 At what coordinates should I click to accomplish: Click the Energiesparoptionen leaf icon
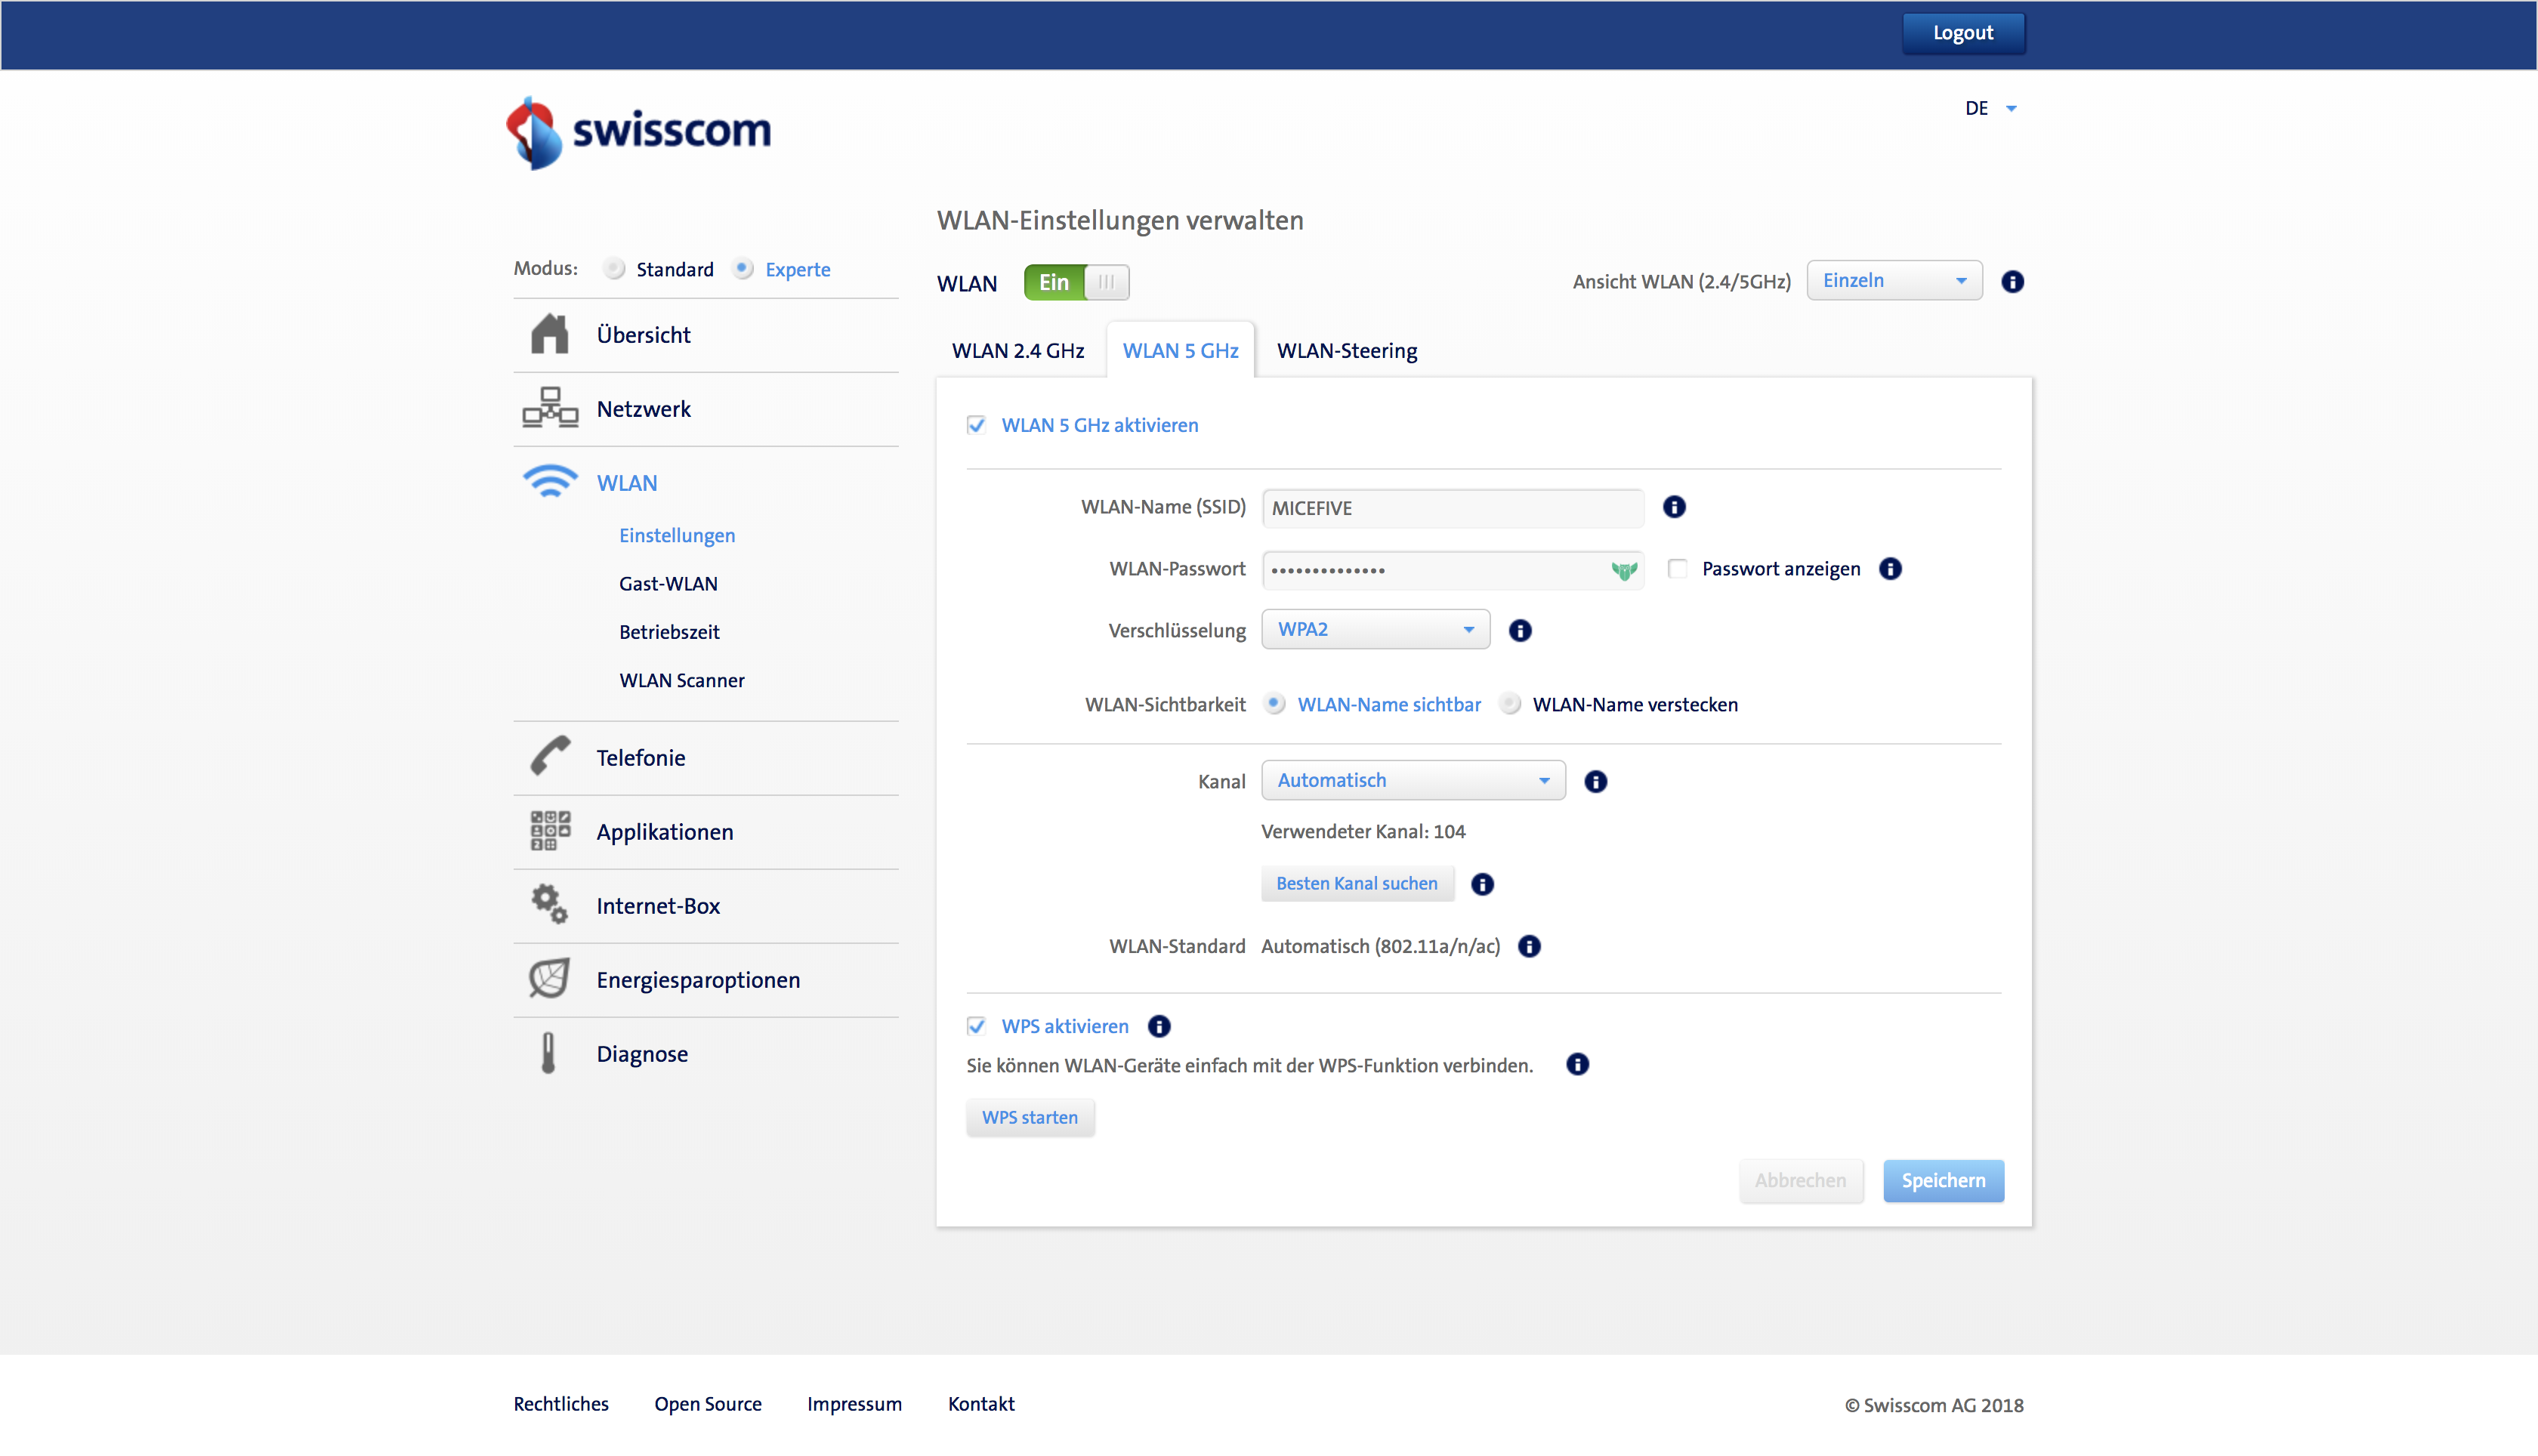pos(549,979)
